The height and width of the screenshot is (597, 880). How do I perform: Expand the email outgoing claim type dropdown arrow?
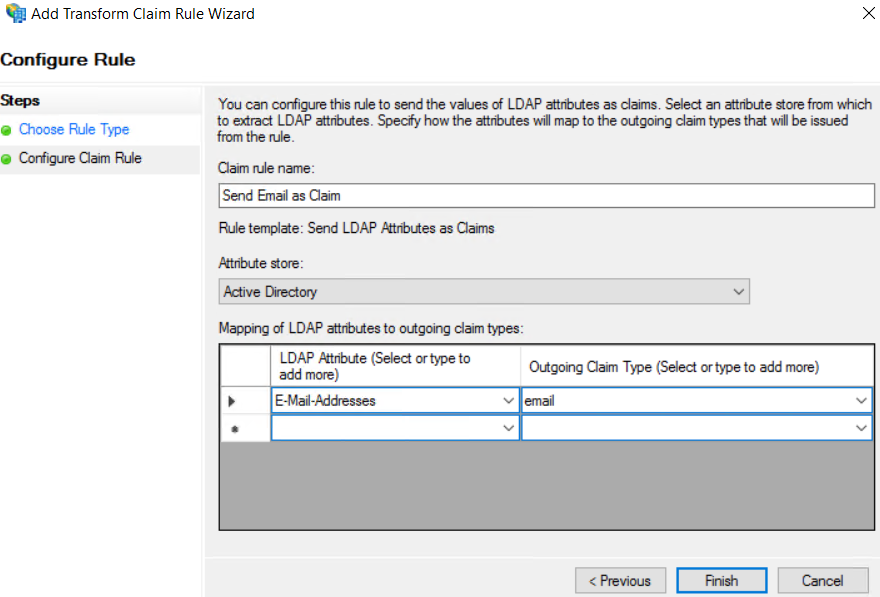coord(861,401)
